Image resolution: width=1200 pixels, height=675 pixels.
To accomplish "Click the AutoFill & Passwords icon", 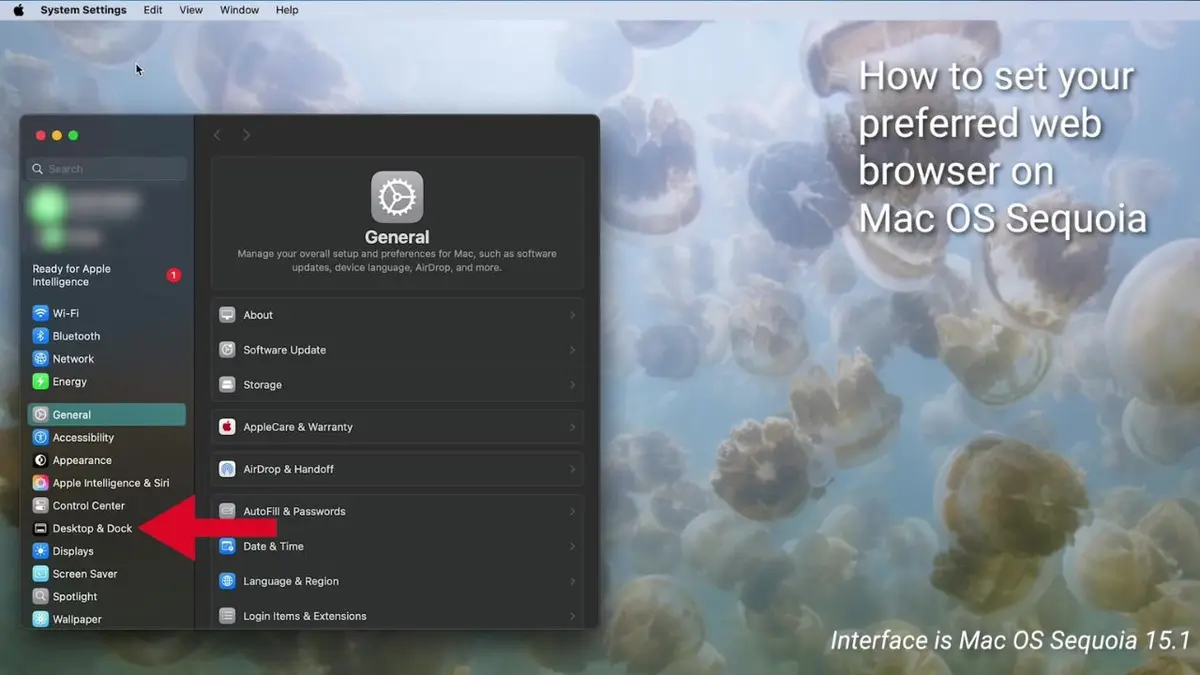I will click(x=227, y=511).
